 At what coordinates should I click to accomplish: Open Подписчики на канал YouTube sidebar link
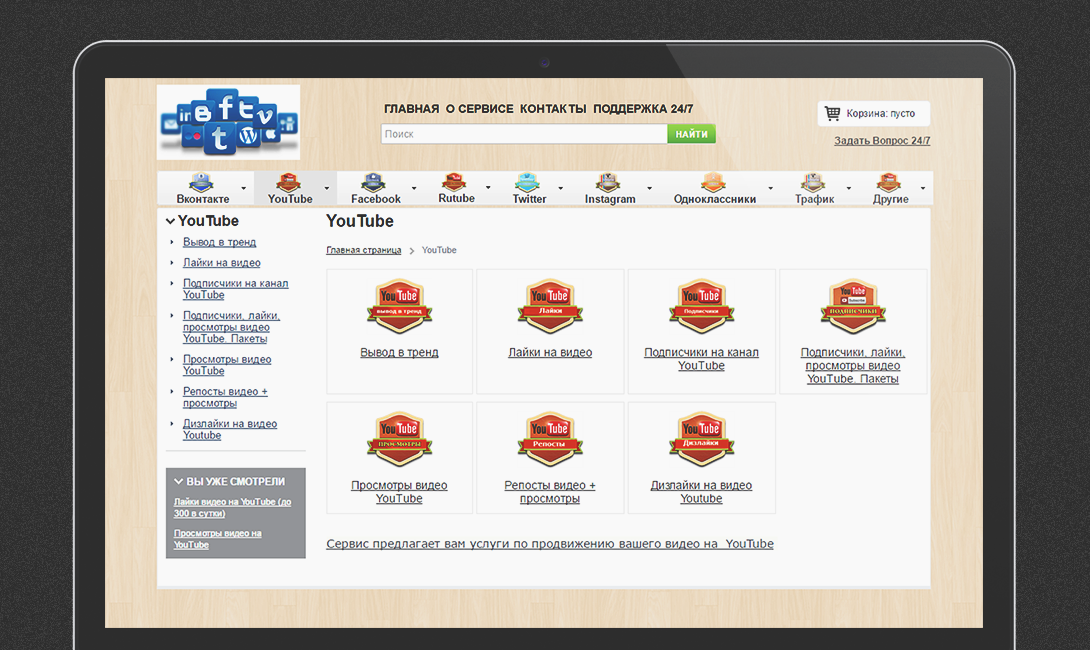click(x=236, y=289)
